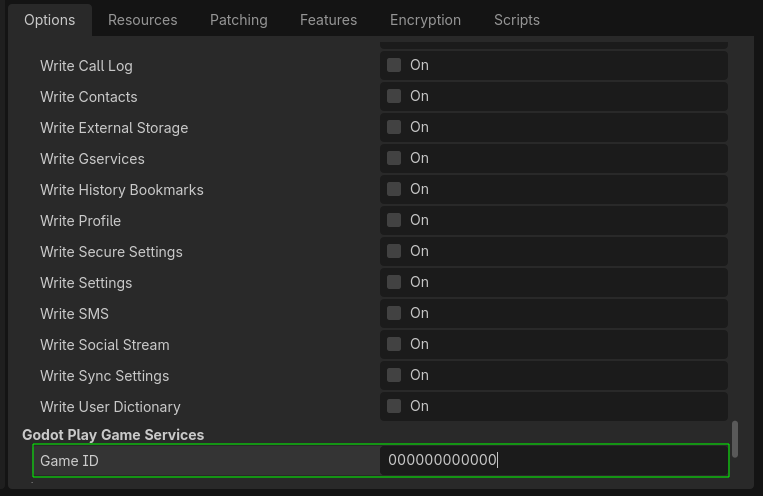Switch to the Features tab
Viewport: 763px width, 496px height.
coord(328,20)
